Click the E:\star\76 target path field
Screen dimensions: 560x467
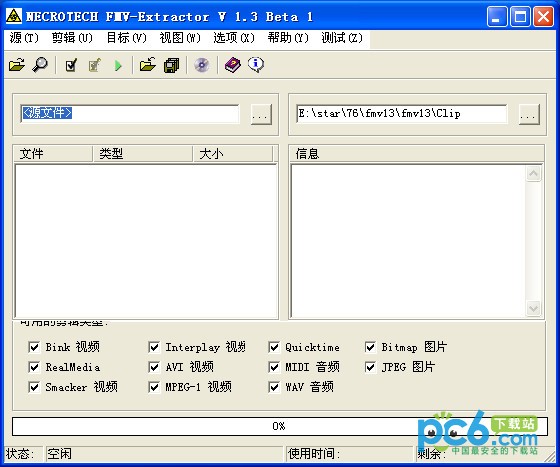[x=401, y=114]
